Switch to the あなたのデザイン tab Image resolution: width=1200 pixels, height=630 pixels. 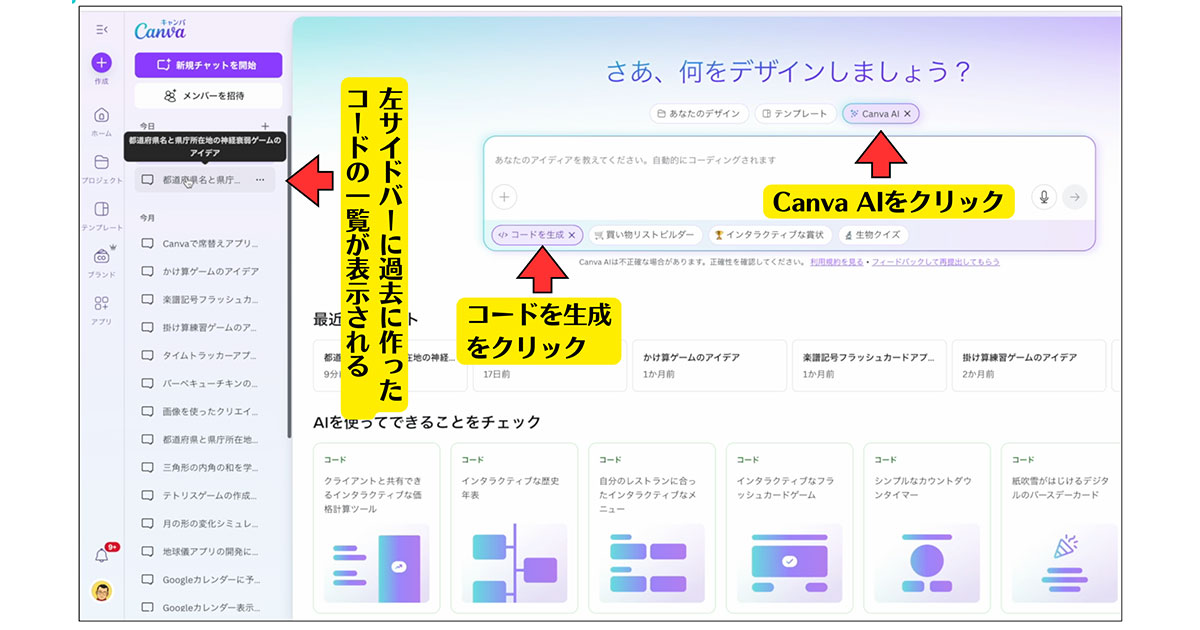point(700,113)
